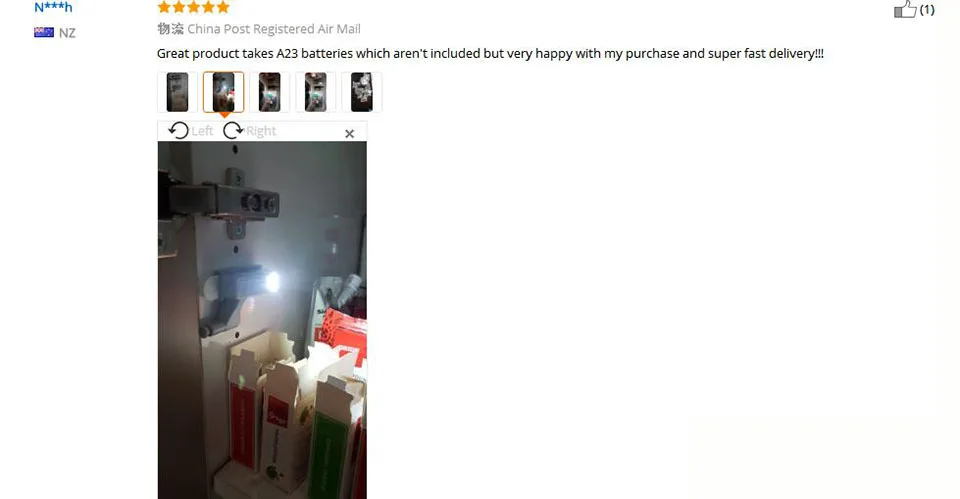This screenshot has height=499, width=960.
Task: Rotate the review photo right
Action: (233, 130)
